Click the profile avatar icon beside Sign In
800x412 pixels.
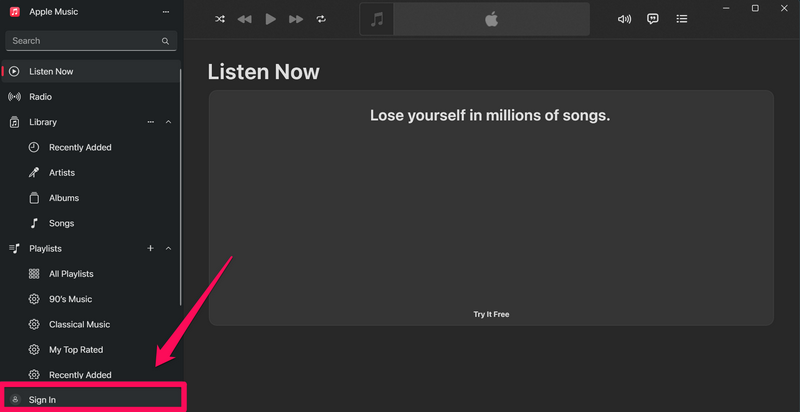(x=15, y=400)
